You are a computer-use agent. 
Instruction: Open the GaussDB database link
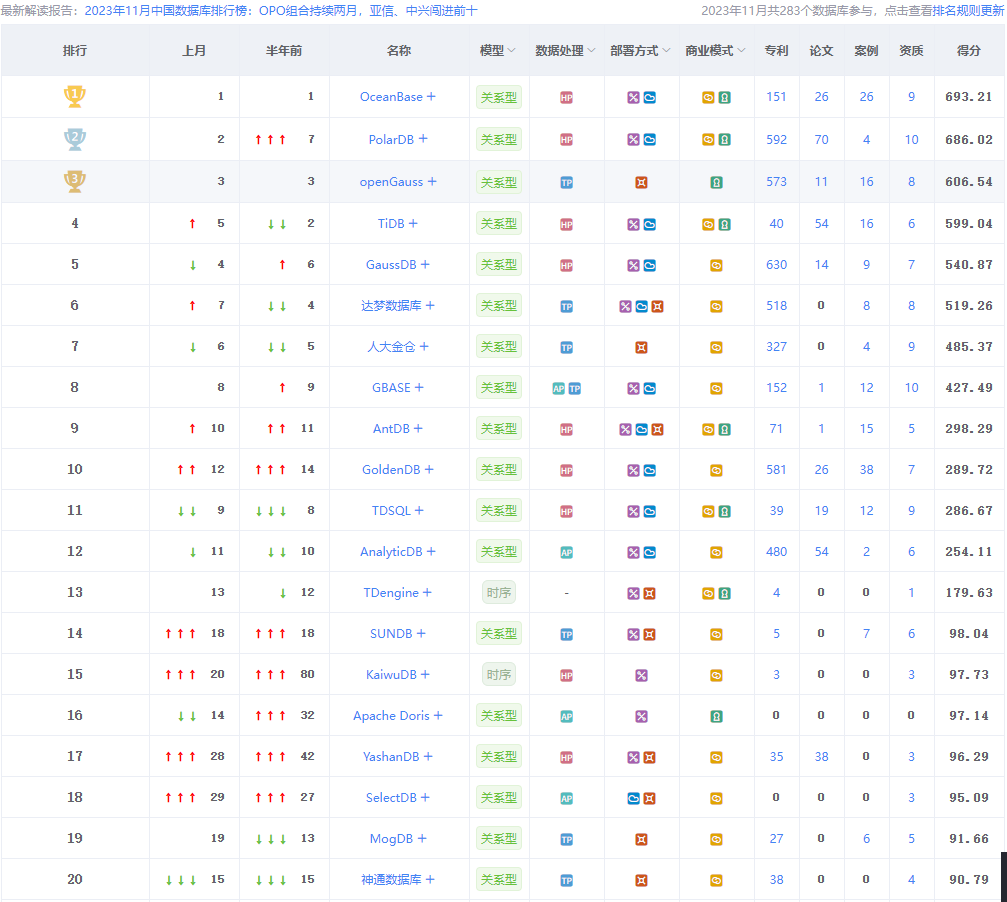(x=391, y=265)
